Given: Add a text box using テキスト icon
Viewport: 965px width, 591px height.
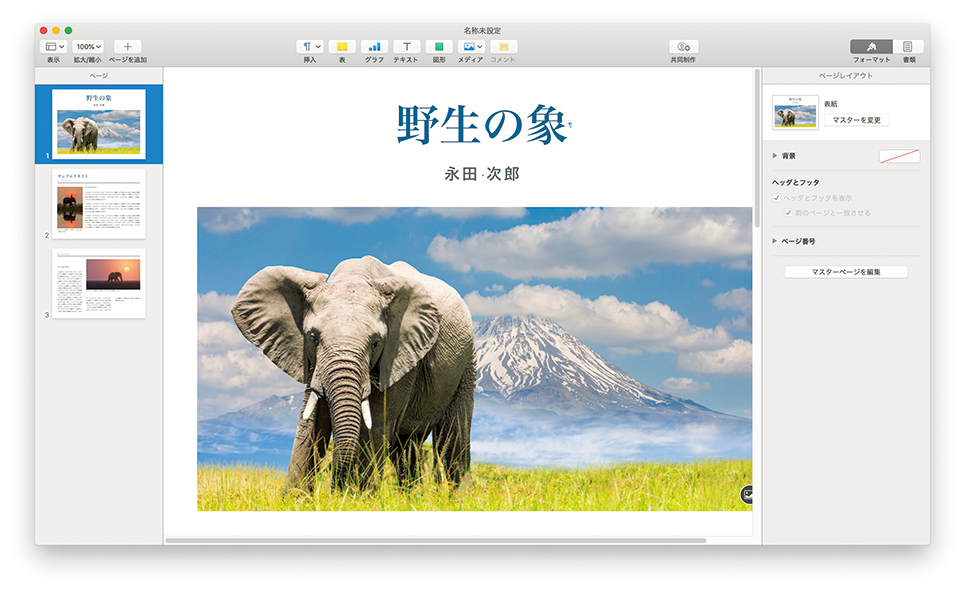Looking at the screenshot, I should (406, 47).
